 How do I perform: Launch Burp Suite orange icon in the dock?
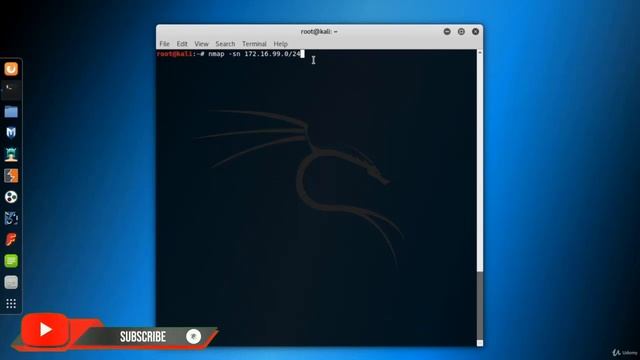(11, 176)
